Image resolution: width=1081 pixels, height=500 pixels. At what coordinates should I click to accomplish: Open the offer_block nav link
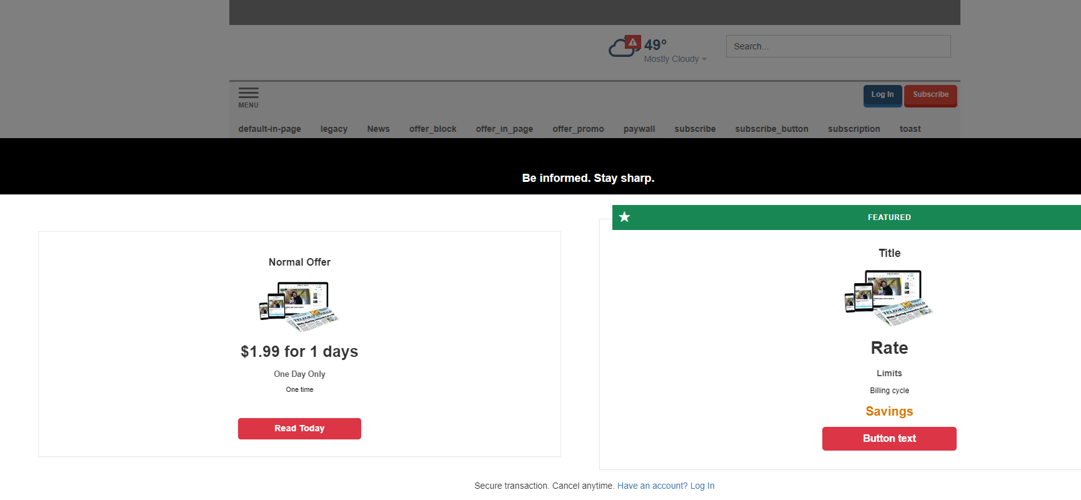[432, 129]
